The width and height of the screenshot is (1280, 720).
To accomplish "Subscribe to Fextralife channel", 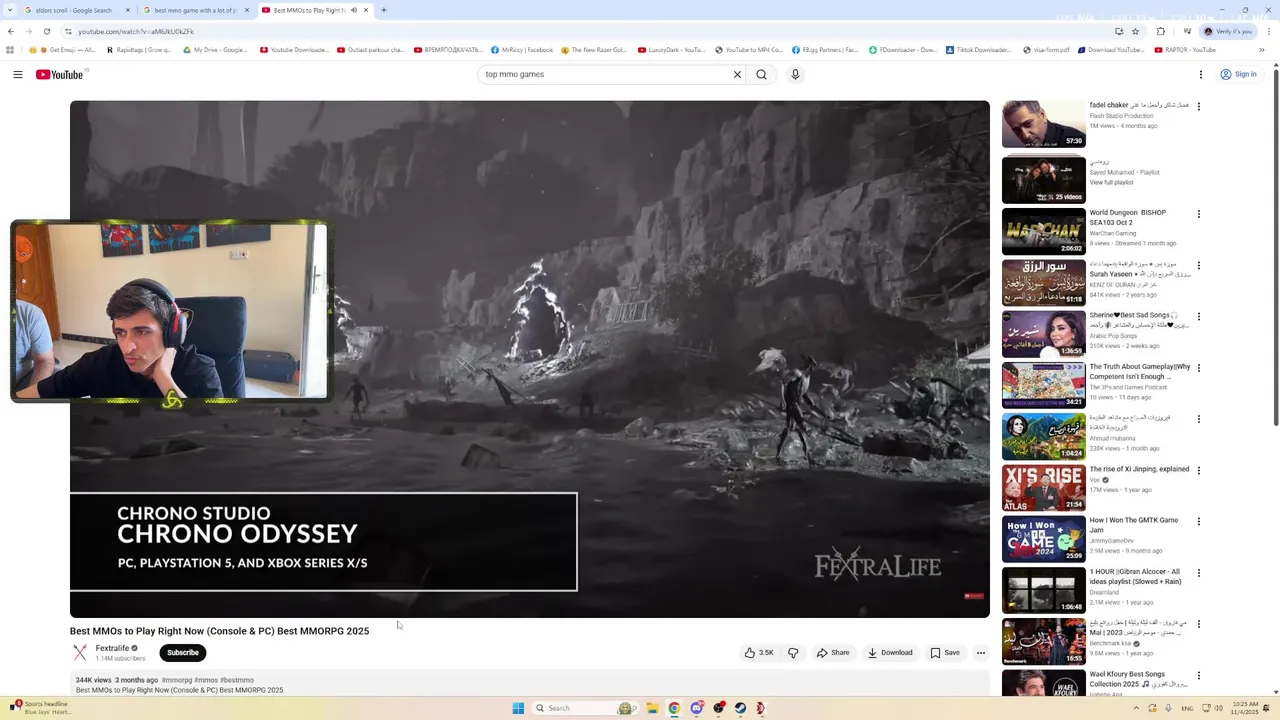I will (x=183, y=653).
